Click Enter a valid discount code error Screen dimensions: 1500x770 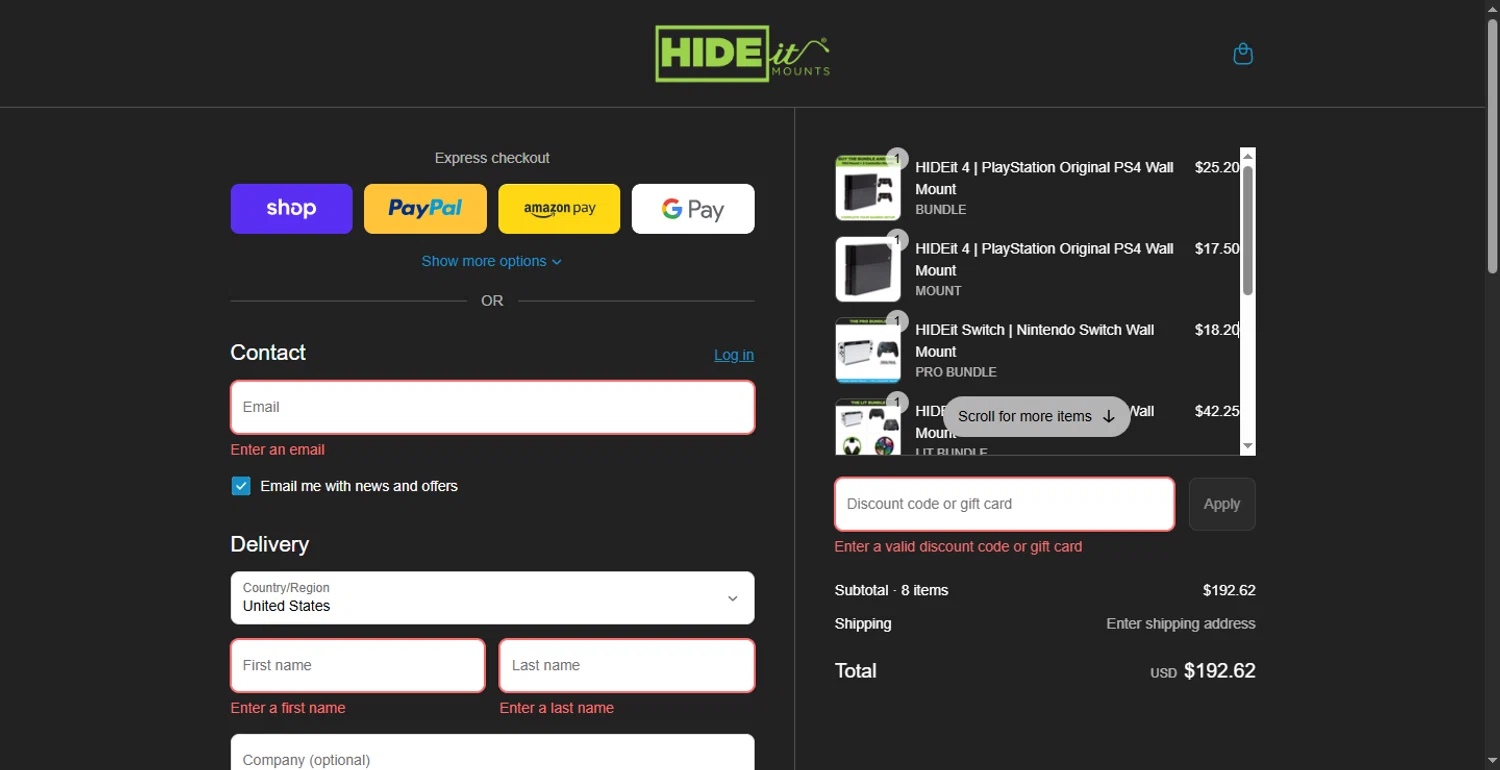(x=958, y=546)
